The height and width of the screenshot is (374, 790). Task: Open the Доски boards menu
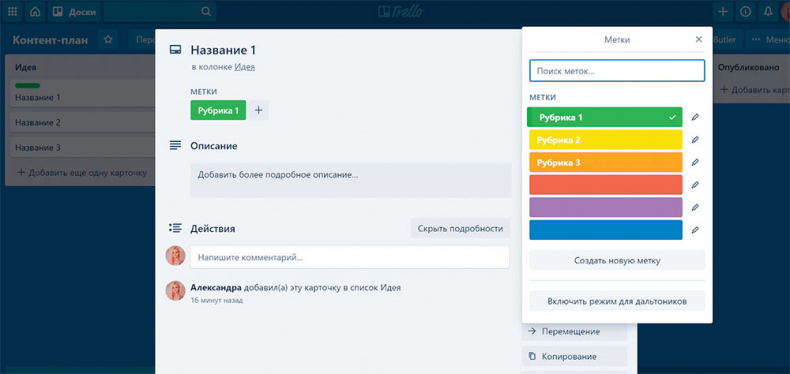(75, 12)
